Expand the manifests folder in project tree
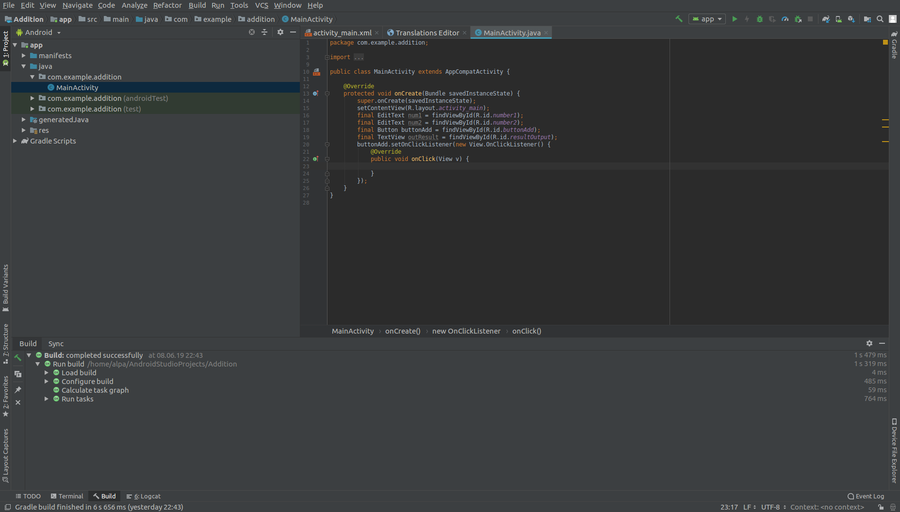The height and width of the screenshot is (512, 900). [24, 56]
